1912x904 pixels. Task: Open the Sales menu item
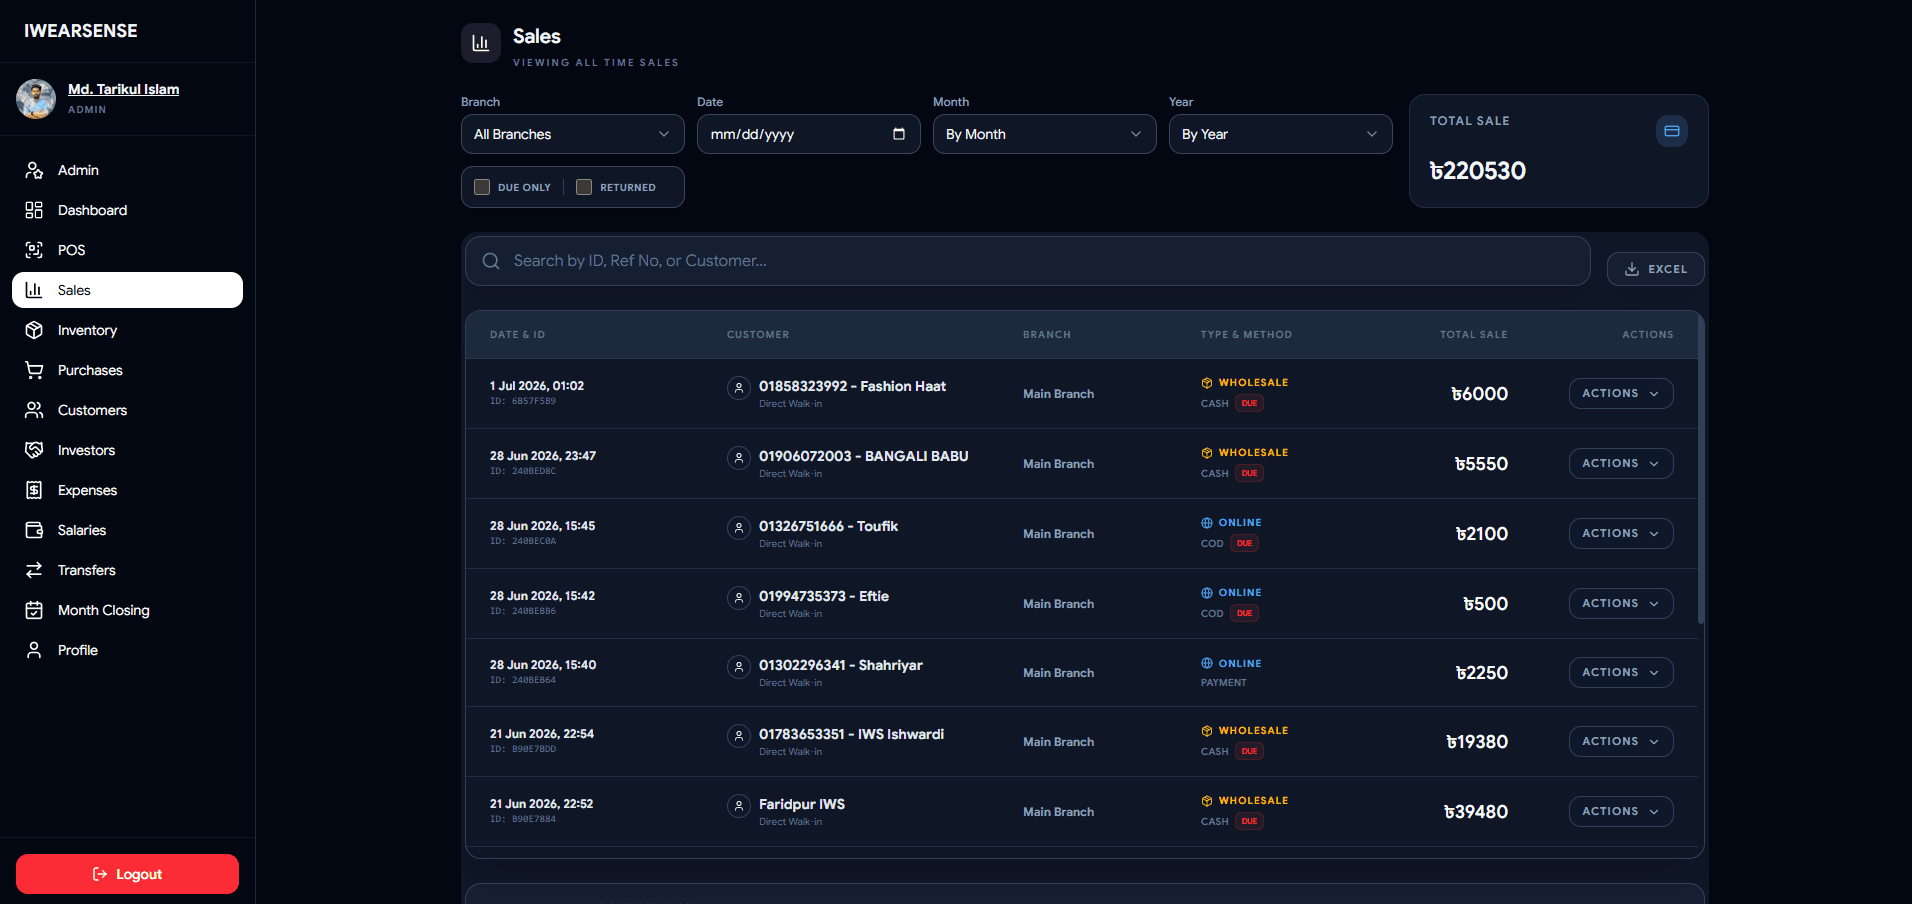[x=127, y=290]
